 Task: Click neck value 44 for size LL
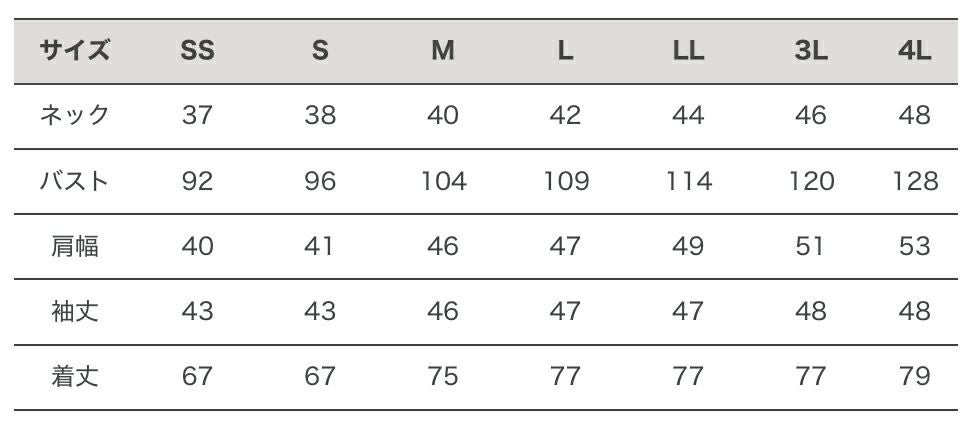click(688, 116)
